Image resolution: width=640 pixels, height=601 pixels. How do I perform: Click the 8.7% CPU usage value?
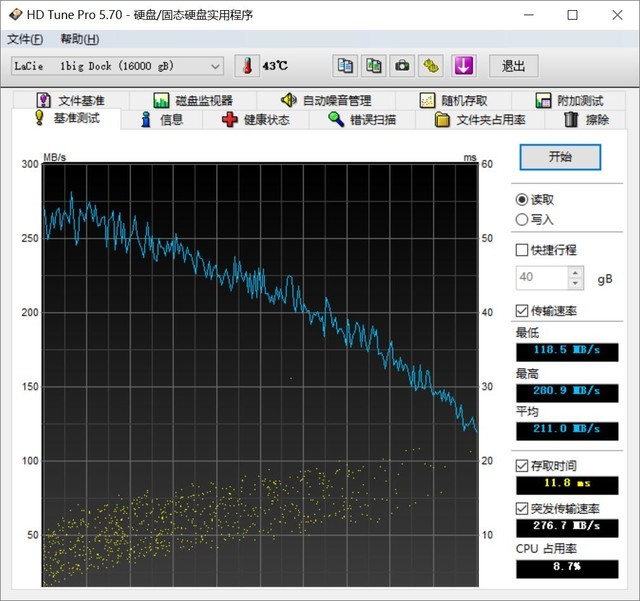(567, 568)
